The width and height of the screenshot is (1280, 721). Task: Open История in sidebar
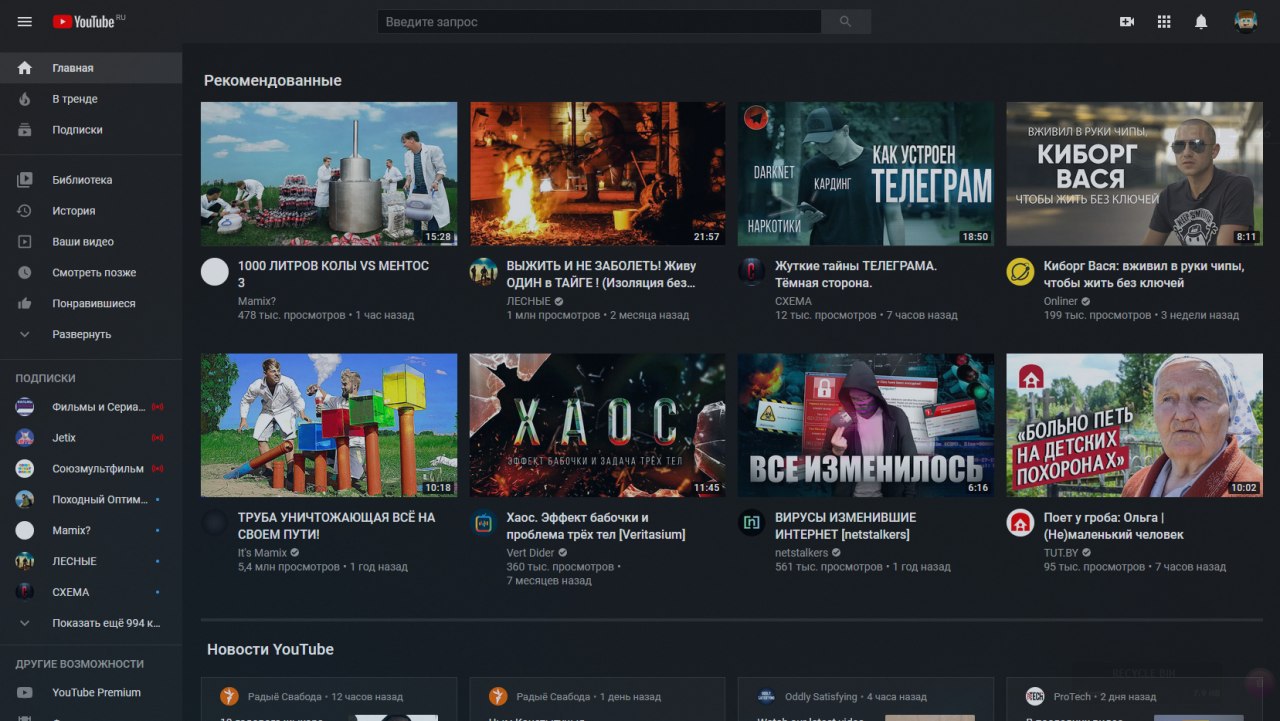(x=91, y=211)
